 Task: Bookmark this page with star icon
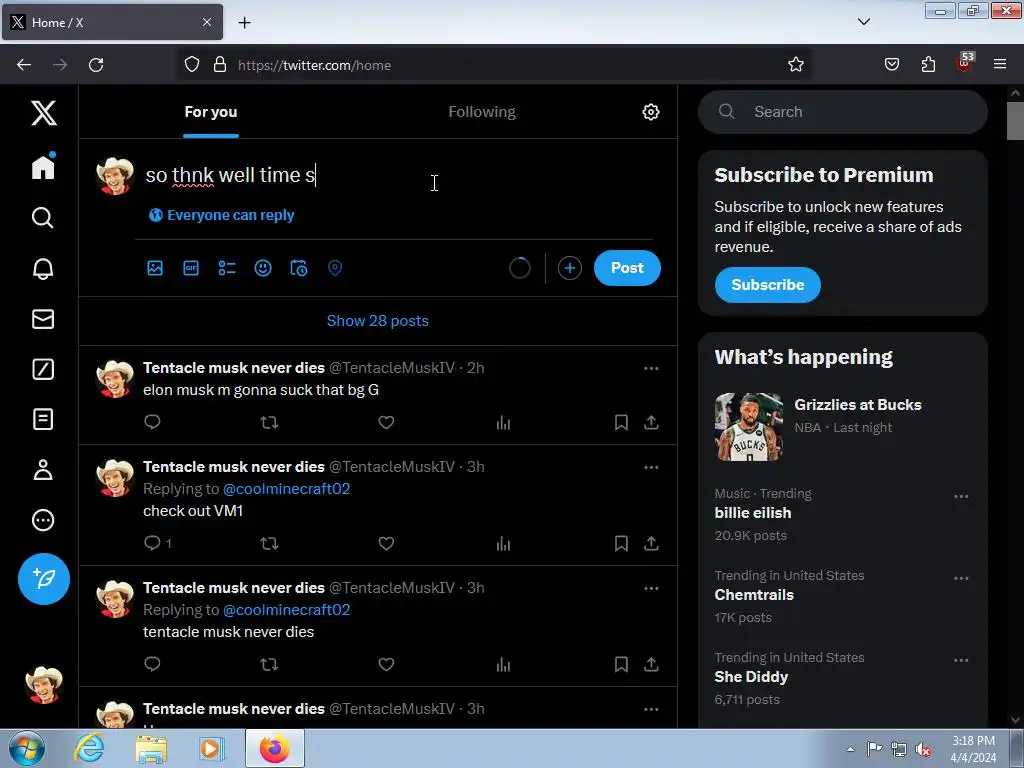795,65
